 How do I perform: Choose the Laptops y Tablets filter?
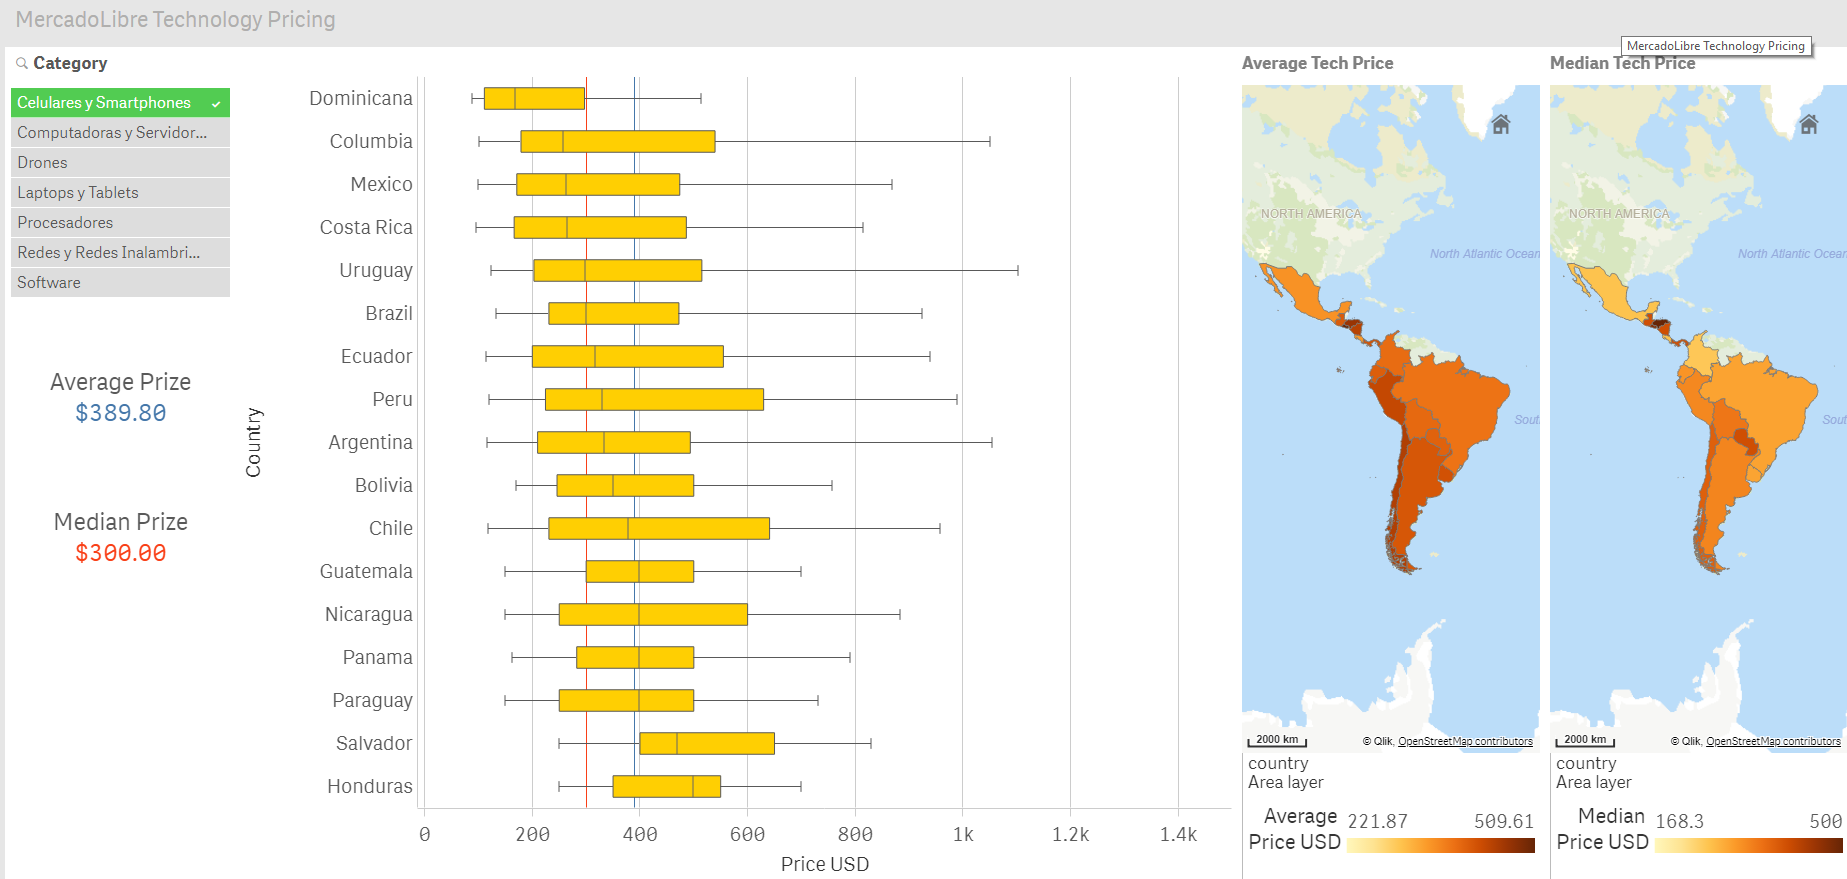[120, 193]
